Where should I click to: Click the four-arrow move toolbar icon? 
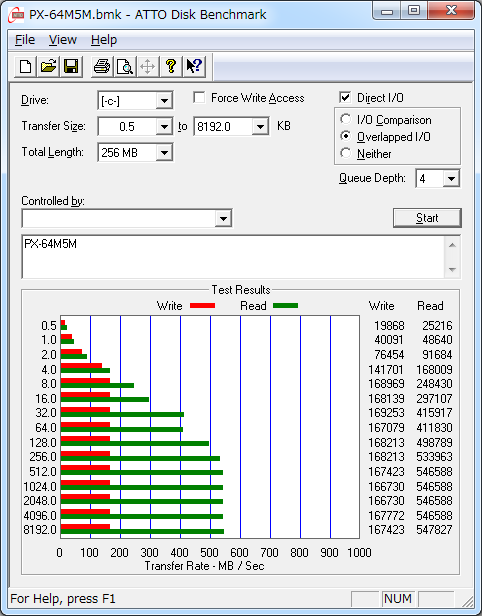point(148,66)
